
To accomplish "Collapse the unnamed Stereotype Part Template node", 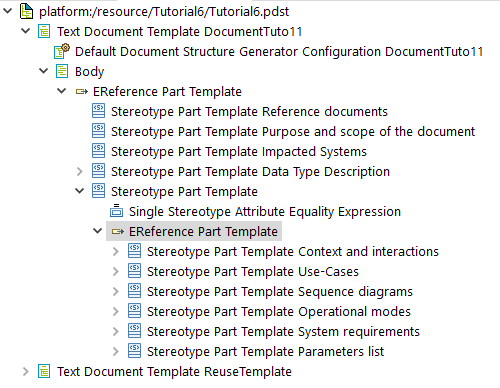I will tap(80, 191).
